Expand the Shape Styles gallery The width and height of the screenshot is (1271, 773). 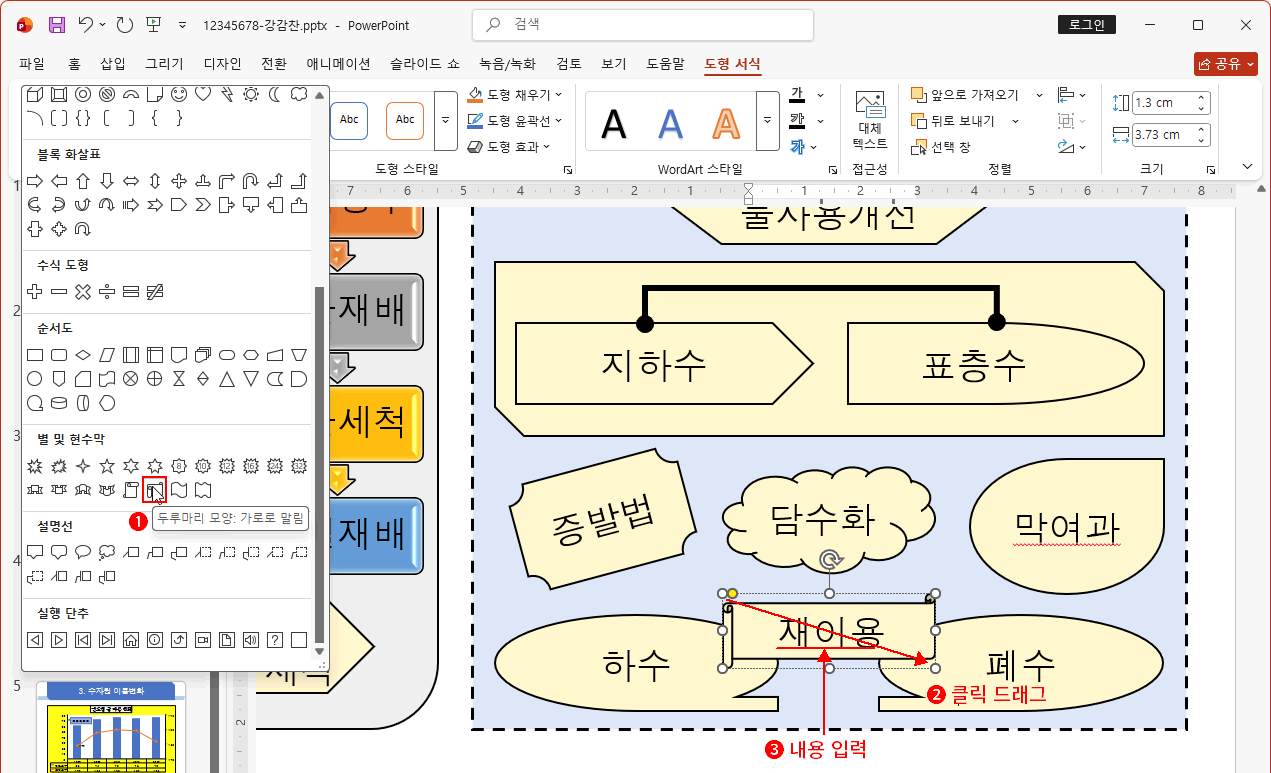(444, 120)
